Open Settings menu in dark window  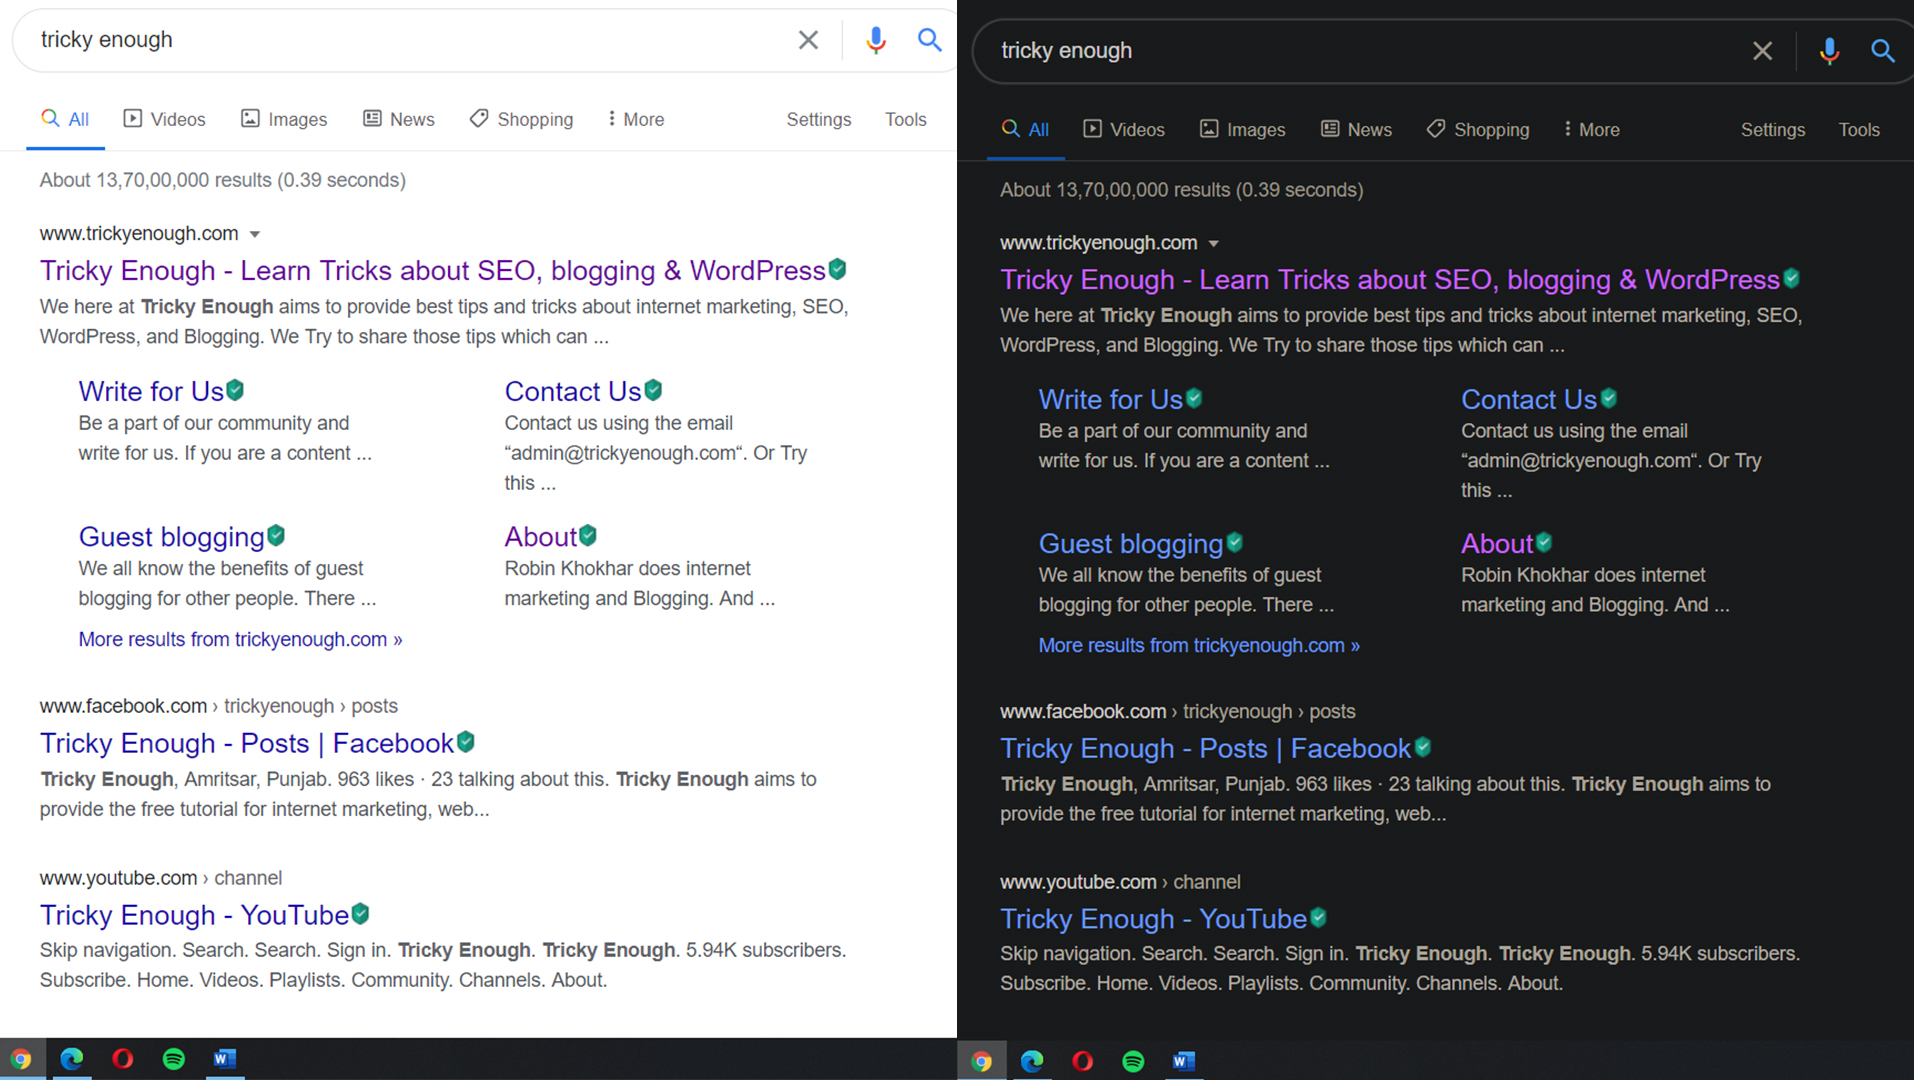(x=1773, y=130)
